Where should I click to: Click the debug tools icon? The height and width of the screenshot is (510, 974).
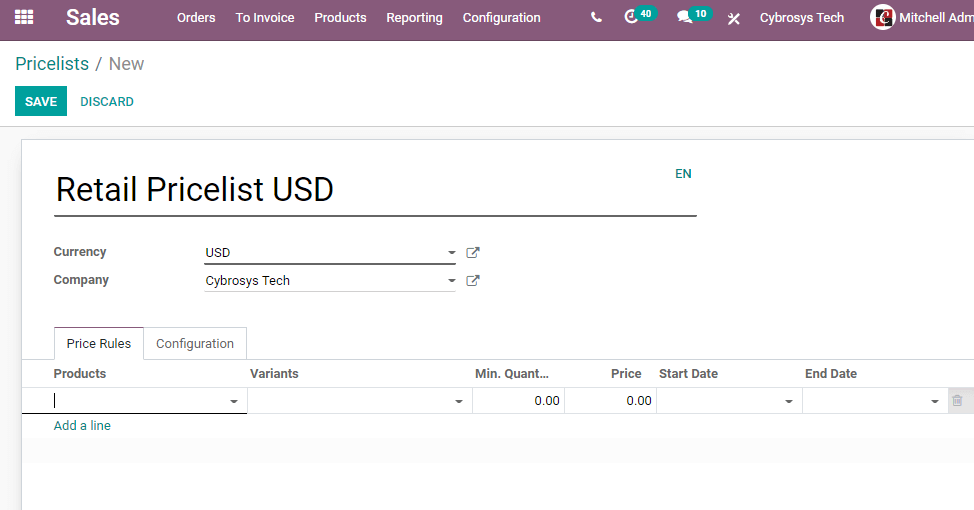pos(734,18)
